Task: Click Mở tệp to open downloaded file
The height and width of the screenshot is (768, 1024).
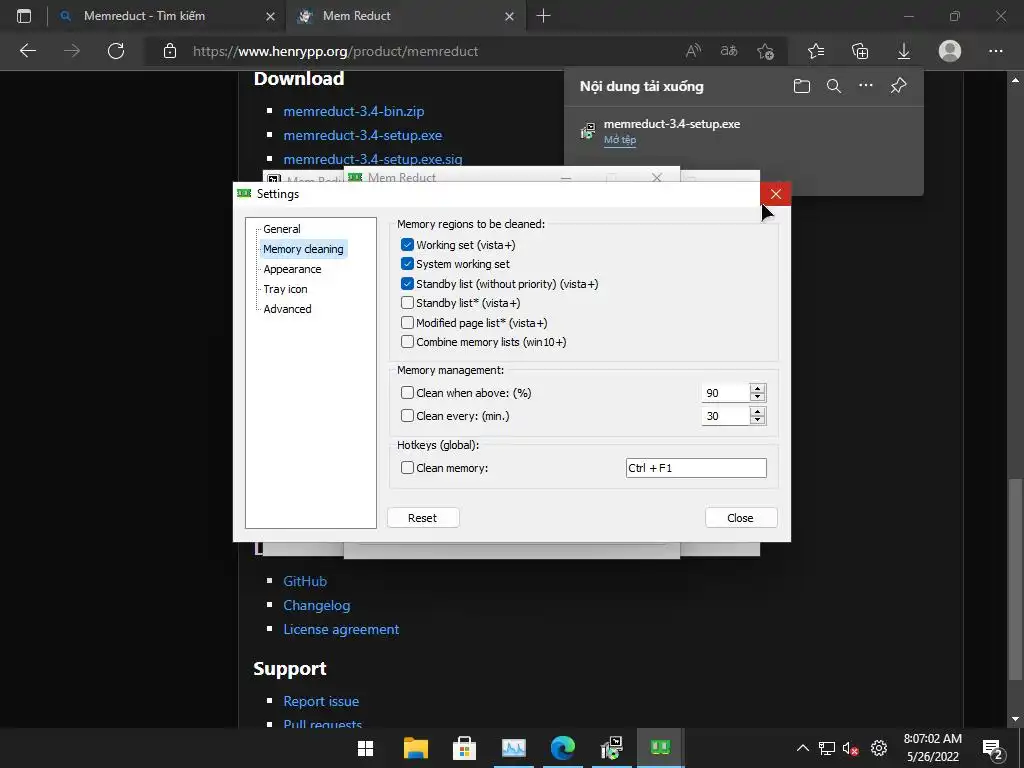Action: point(620,140)
